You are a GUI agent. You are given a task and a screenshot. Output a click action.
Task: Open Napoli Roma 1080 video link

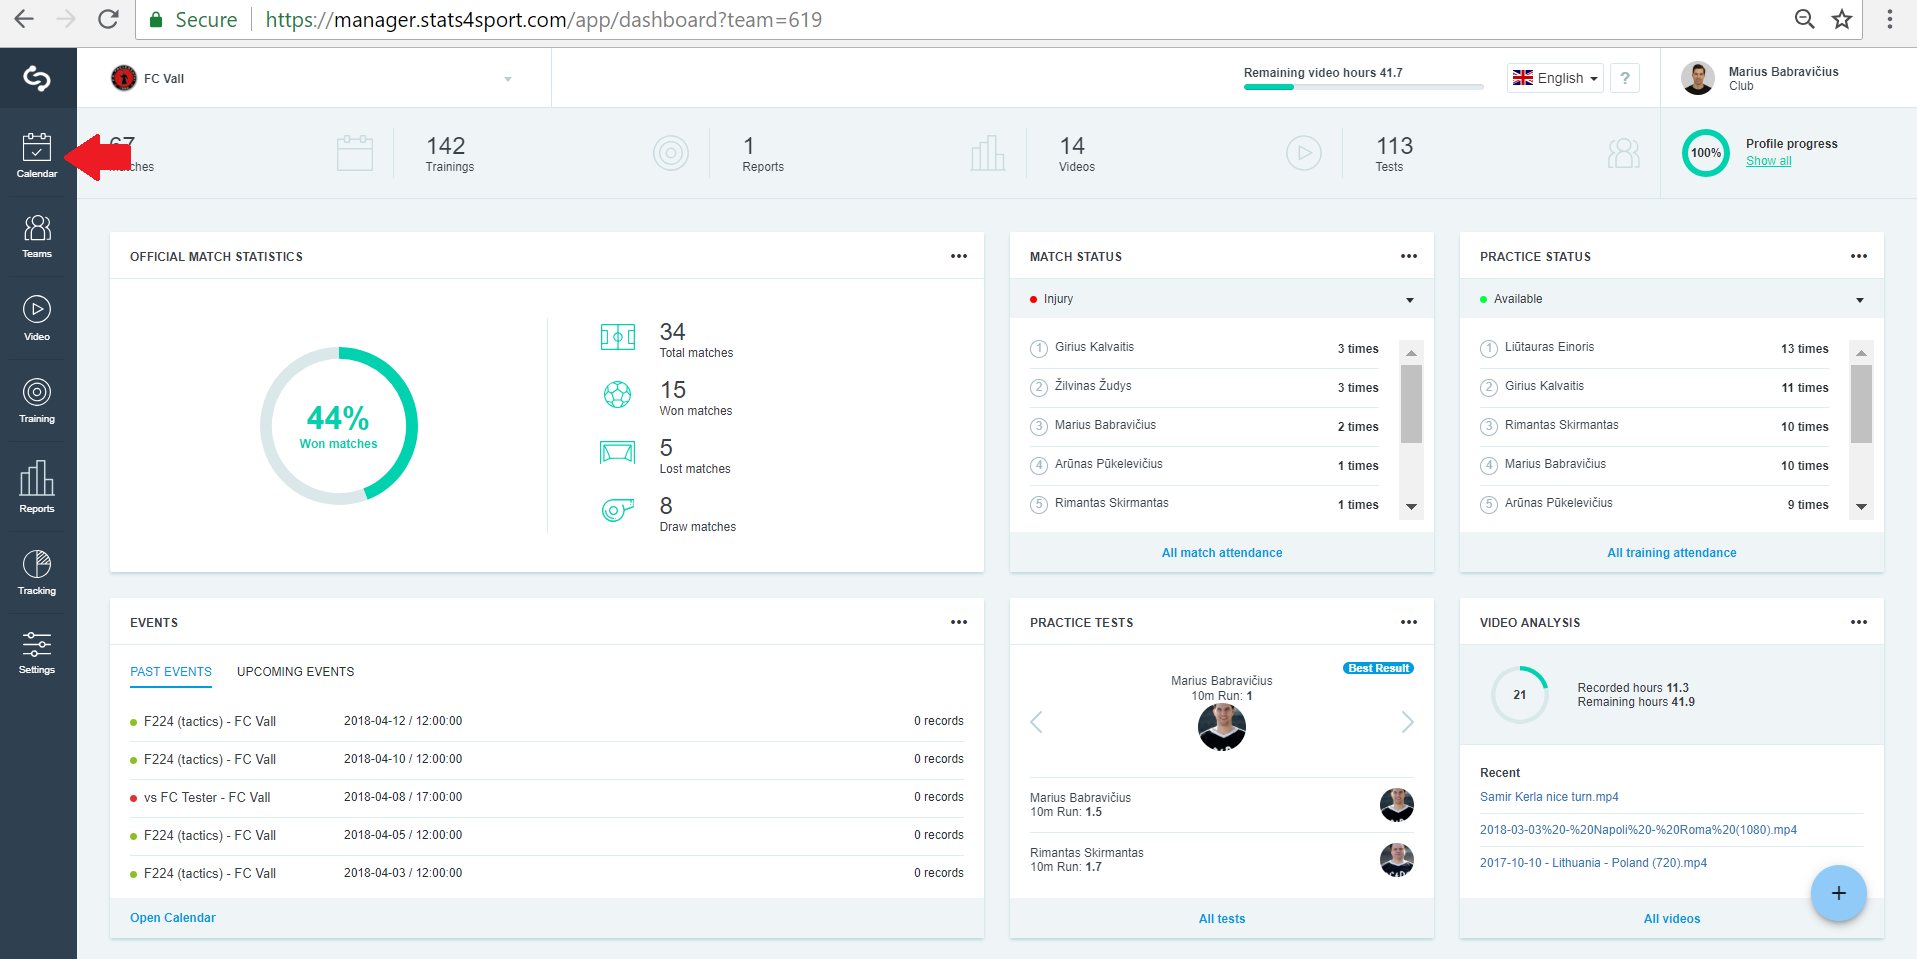1638,830
